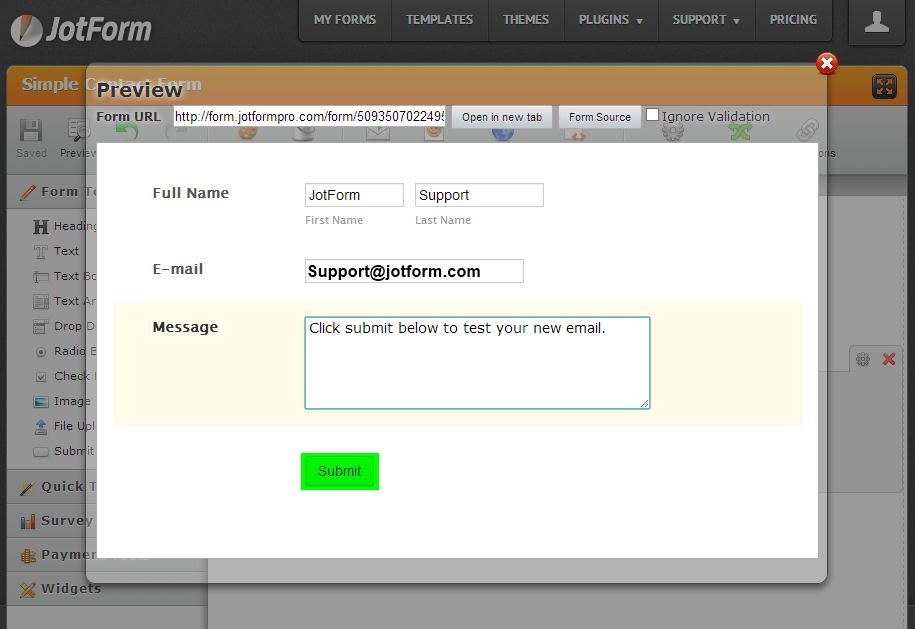Screen dimensions: 915x629
Task: Click the JotForm logo
Action: [82, 29]
